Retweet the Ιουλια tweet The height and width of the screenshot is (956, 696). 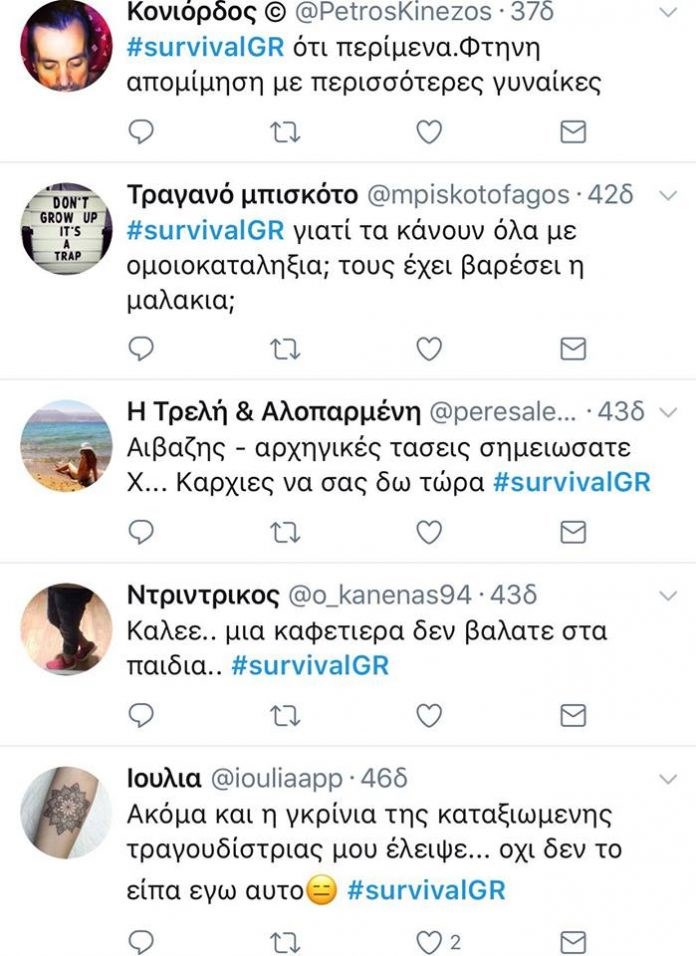pyautogui.click(x=285, y=943)
